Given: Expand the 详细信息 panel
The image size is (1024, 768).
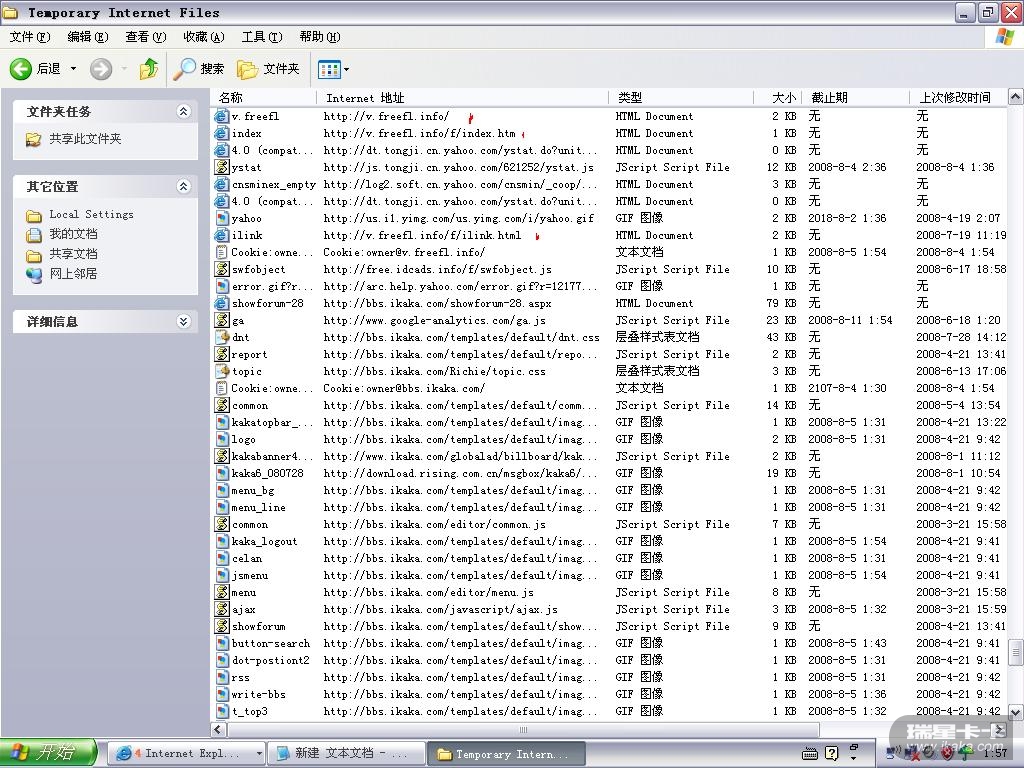Looking at the screenshot, I should [184, 321].
